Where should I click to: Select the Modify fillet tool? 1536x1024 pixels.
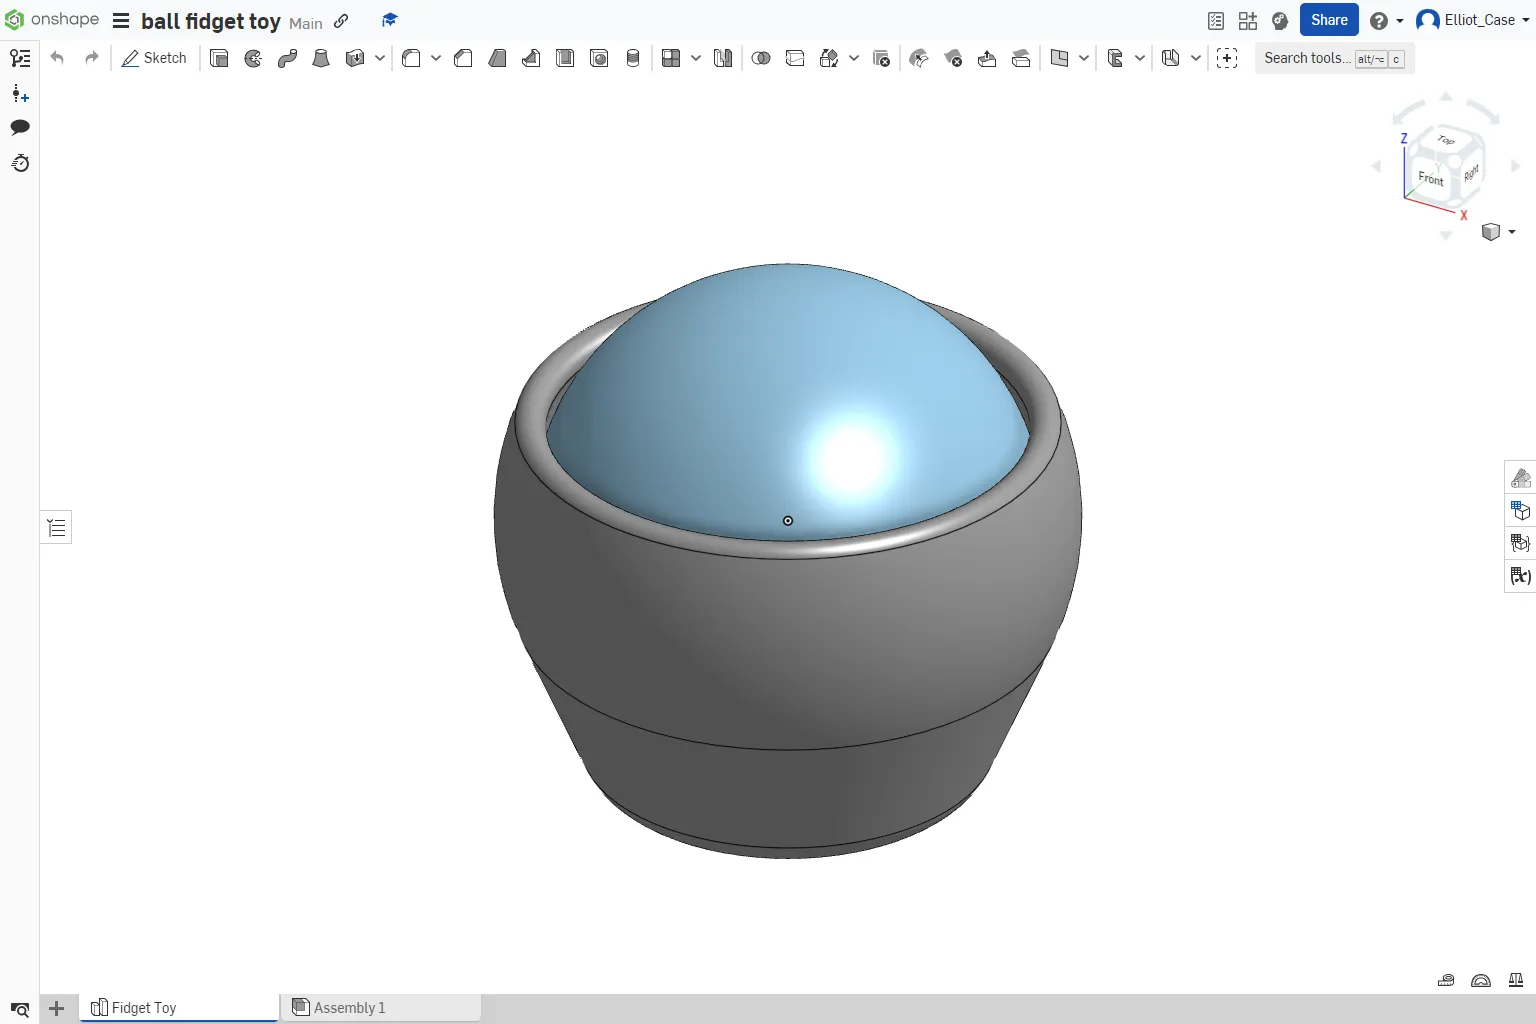[x=919, y=58]
